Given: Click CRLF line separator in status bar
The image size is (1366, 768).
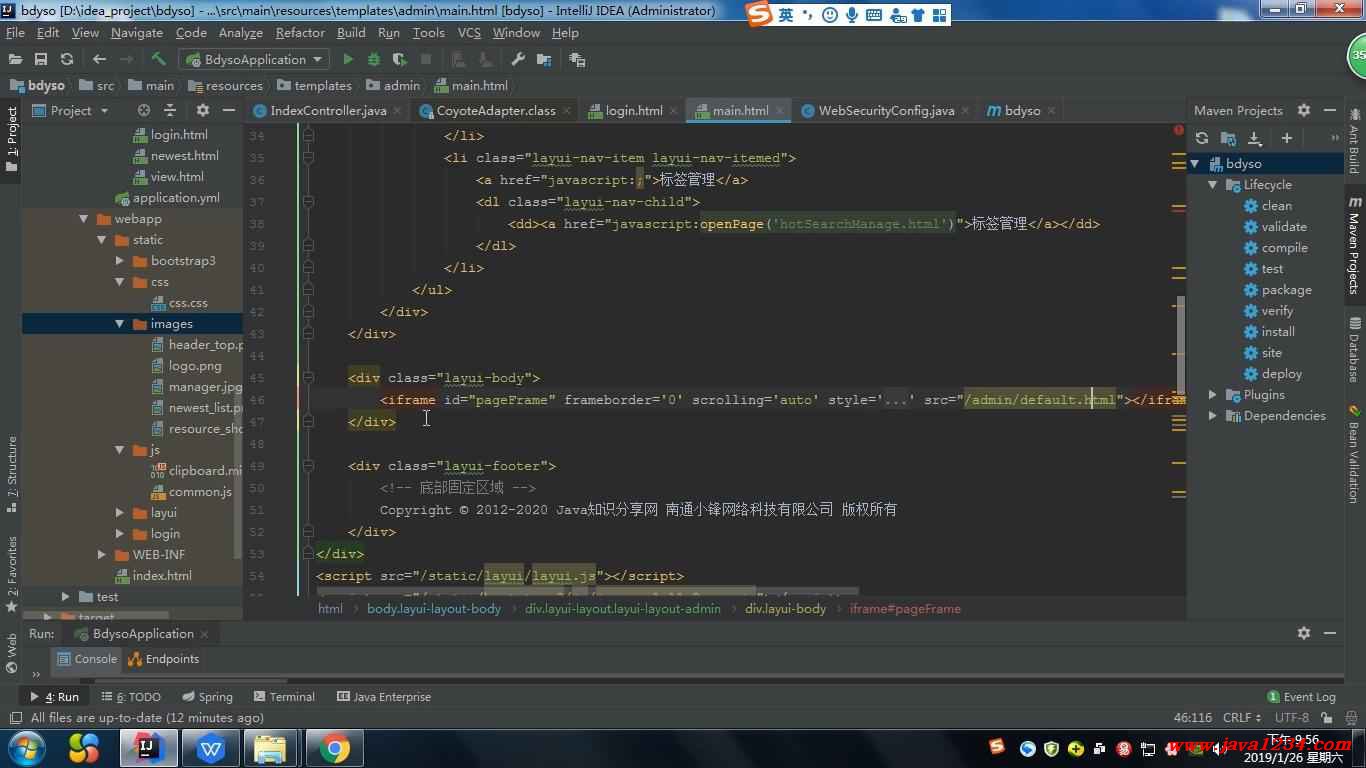Looking at the screenshot, I should point(1242,718).
